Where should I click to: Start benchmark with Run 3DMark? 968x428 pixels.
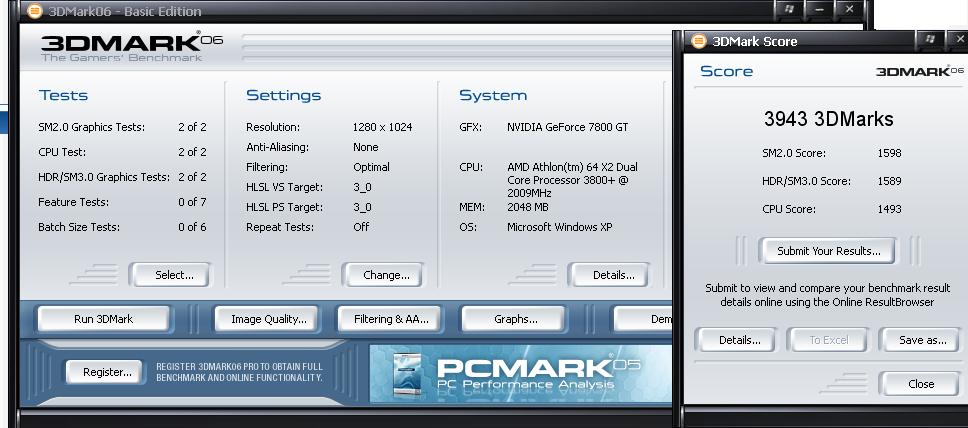click(x=104, y=319)
